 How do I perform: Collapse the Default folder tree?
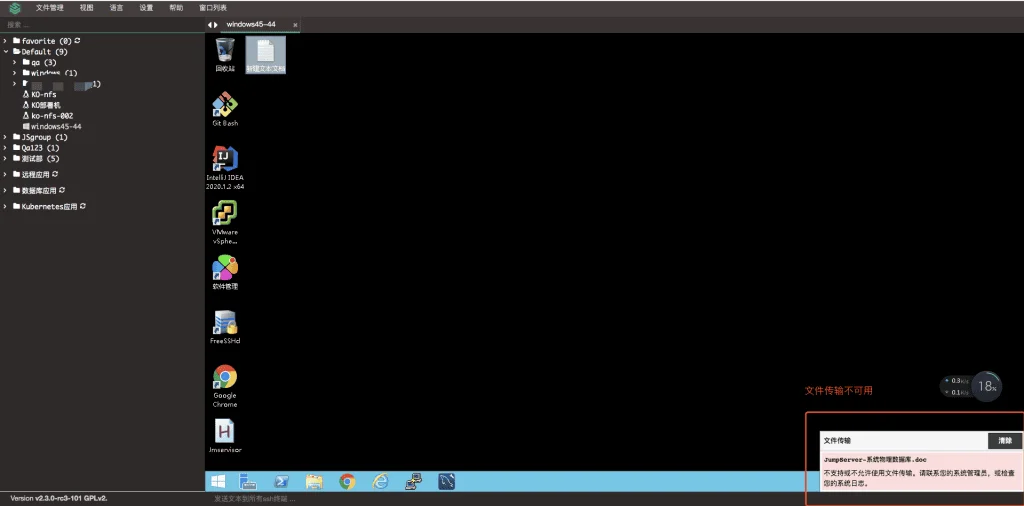click(5, 52)
